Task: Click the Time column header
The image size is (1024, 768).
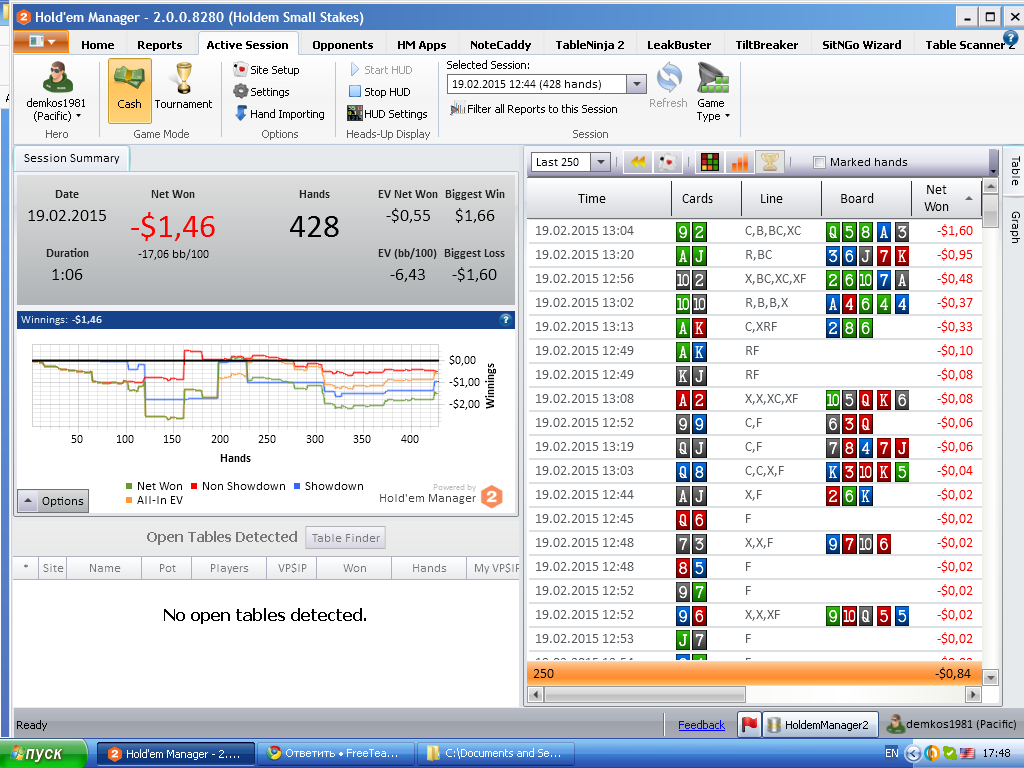Action: (x=599, y=198)
